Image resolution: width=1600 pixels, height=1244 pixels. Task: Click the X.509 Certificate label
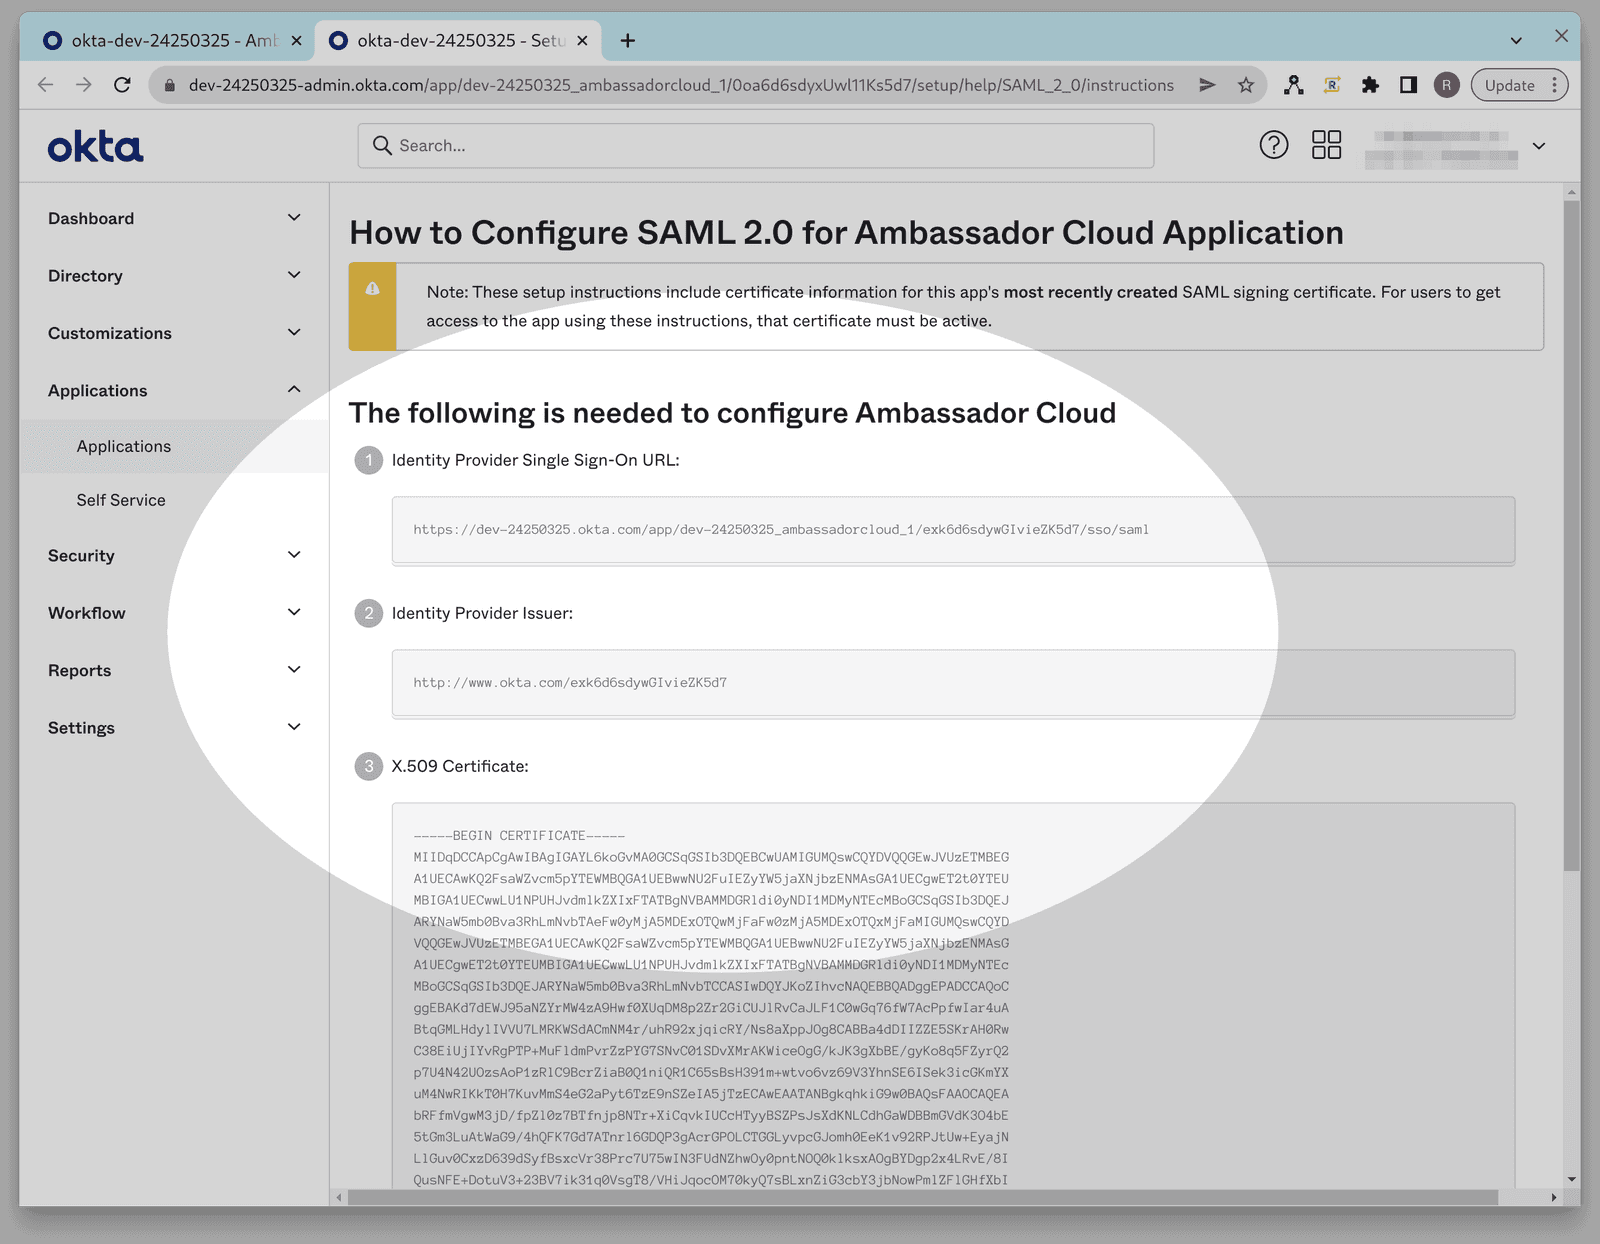pos(460,766)
